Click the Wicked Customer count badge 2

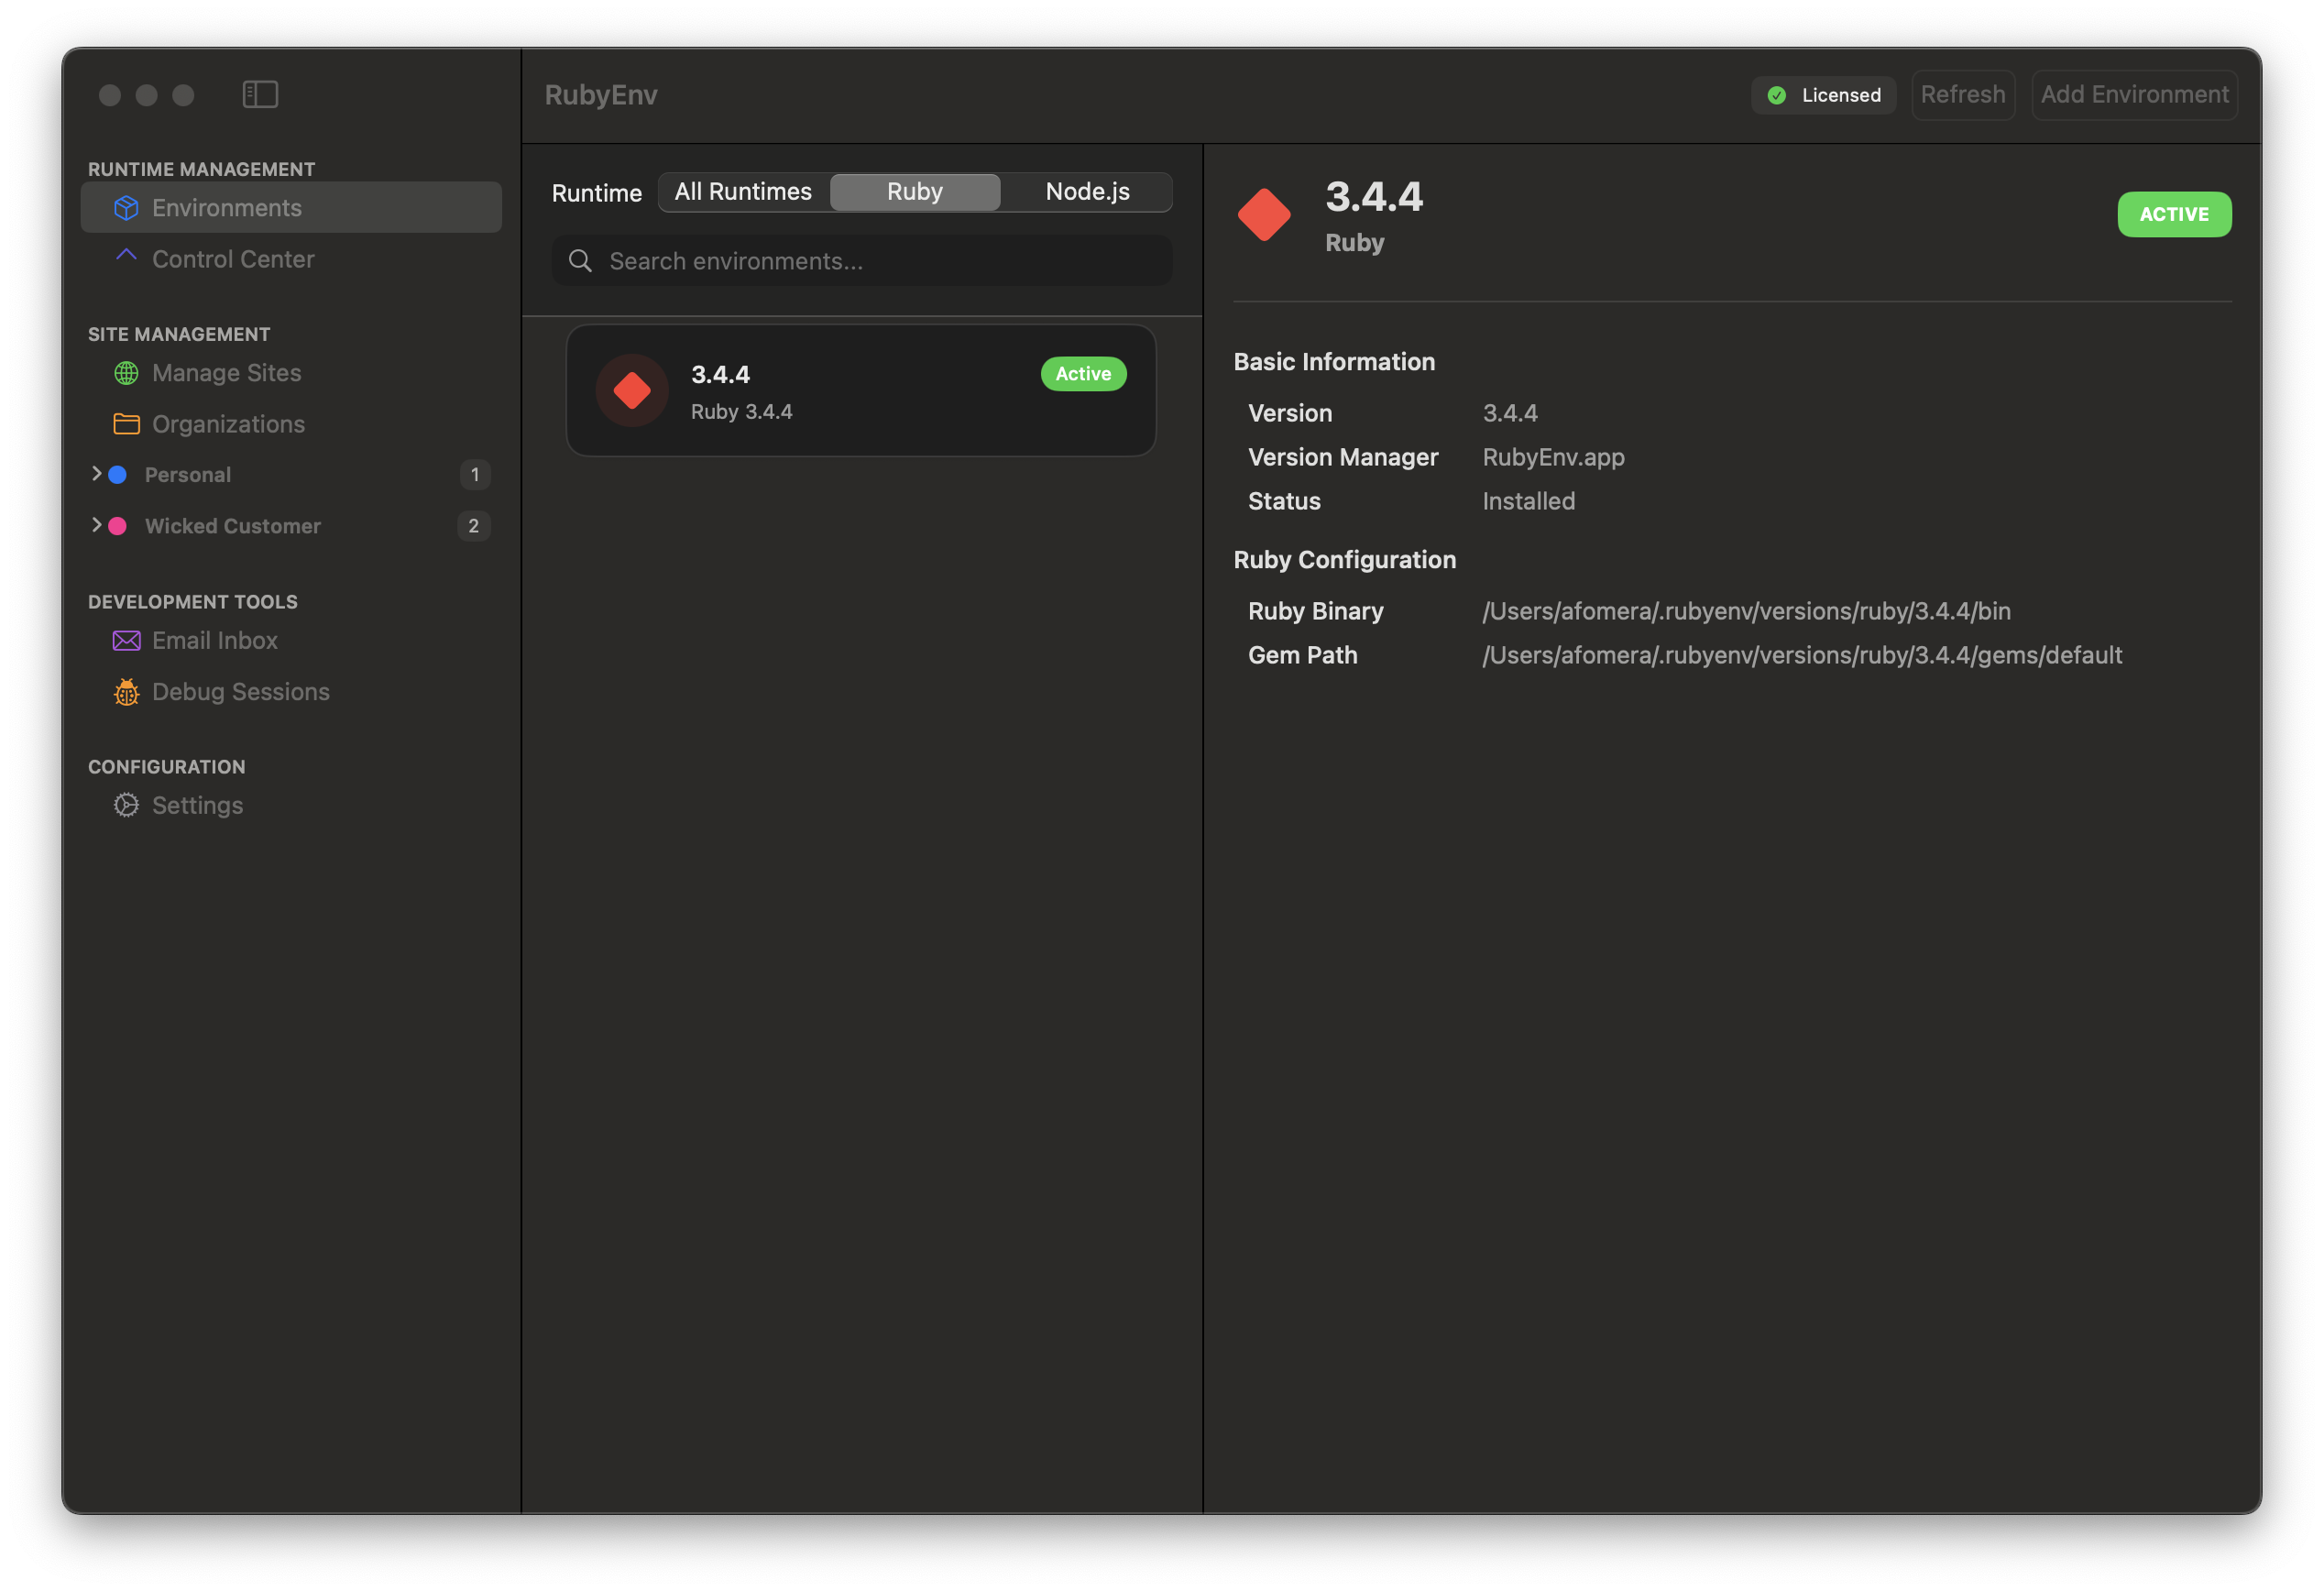(x=474, y=526)
